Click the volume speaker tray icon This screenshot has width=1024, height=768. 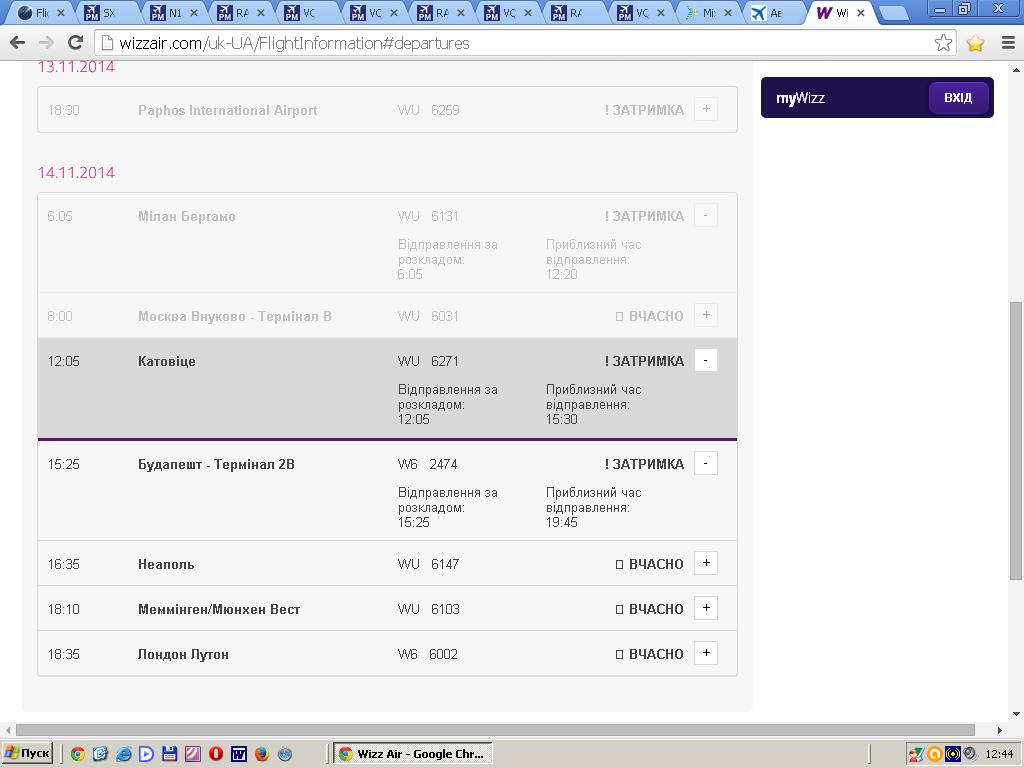(969, 754)
